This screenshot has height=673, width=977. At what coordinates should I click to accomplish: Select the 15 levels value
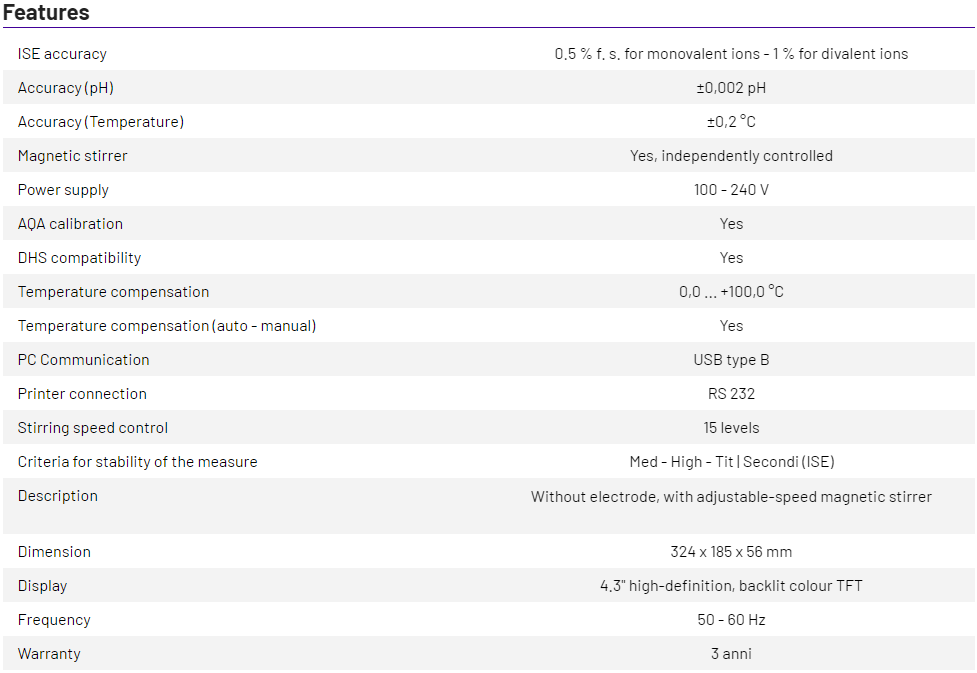pyautogui.click(x=731, y=428)
